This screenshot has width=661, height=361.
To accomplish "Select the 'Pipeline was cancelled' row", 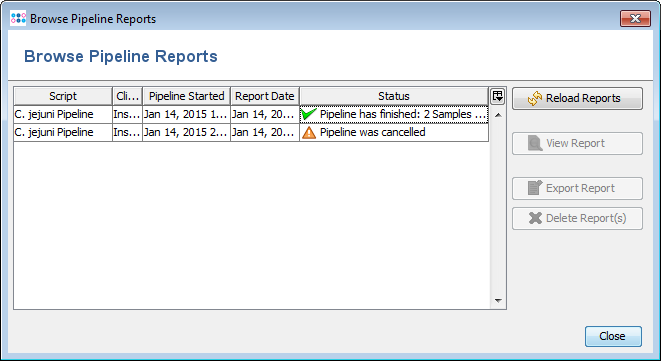I will point(251,132).
